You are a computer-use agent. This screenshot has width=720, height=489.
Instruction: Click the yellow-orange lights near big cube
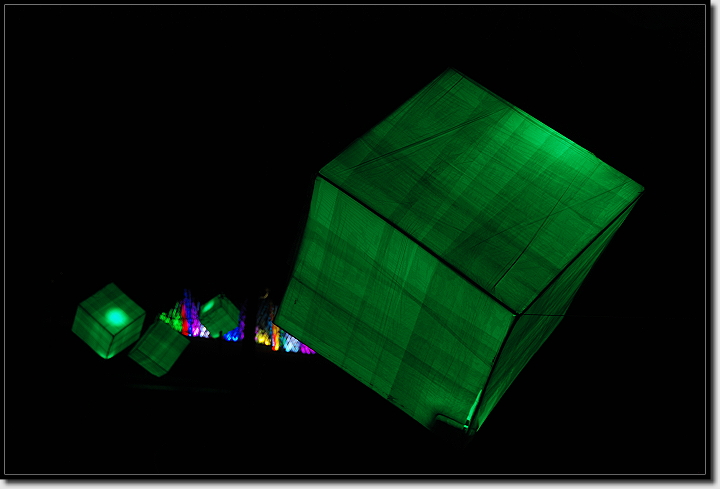coord(268,336)
